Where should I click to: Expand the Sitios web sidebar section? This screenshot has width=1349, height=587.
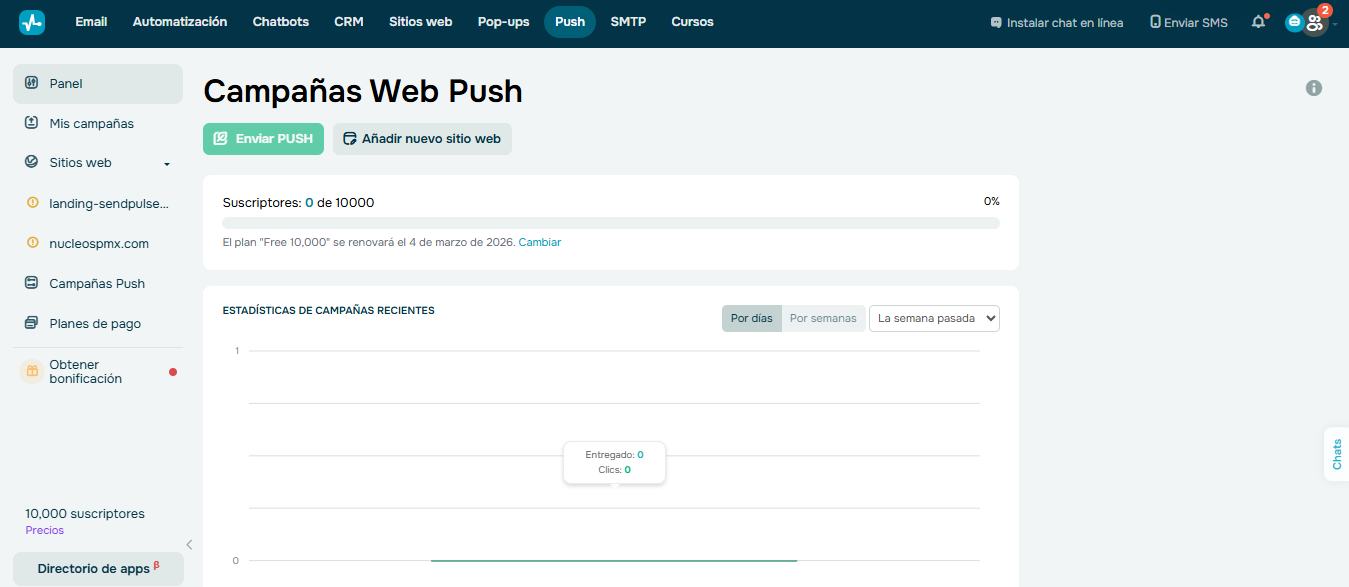166,162
